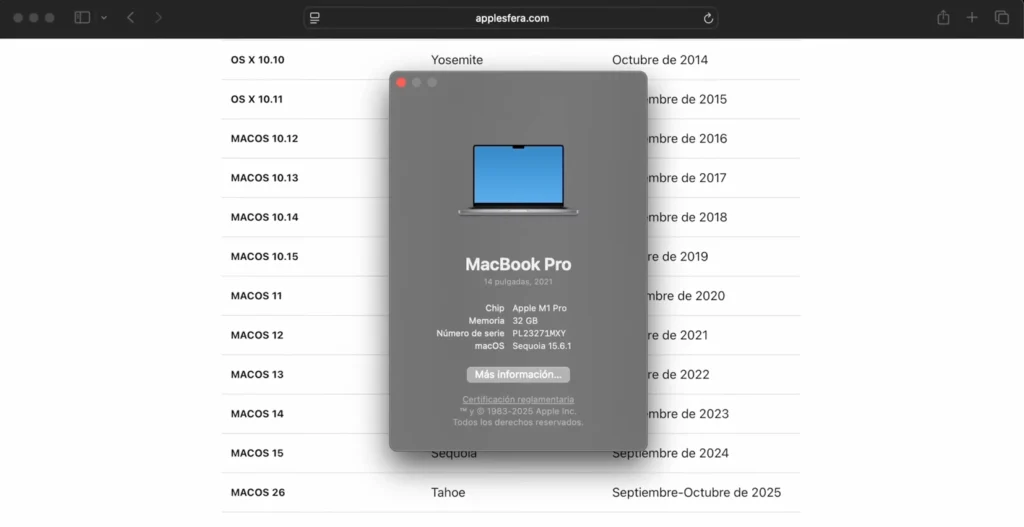1024x527 pixels.
Task: Click the Yosemite name cell
Action: click(x=457, y=60)
